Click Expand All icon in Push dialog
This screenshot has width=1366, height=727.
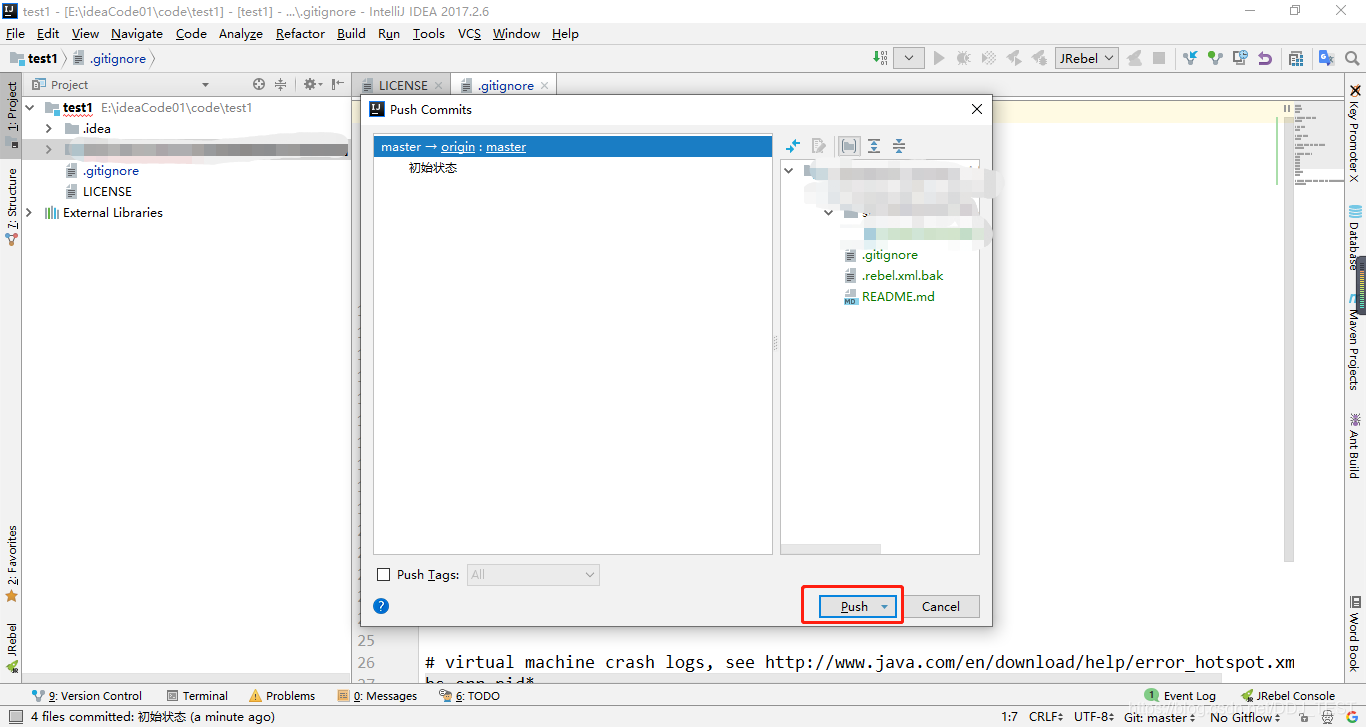pyautogui.click(x=874, y=146)
